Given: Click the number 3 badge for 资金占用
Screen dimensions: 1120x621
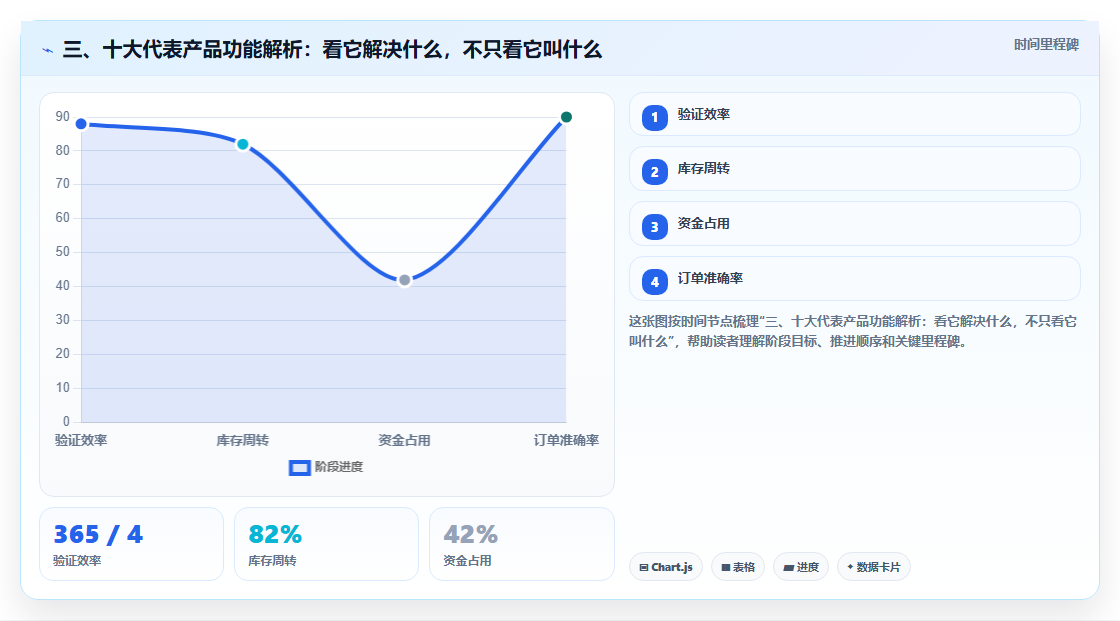Looking at the screenshot, I should [654, 227].
